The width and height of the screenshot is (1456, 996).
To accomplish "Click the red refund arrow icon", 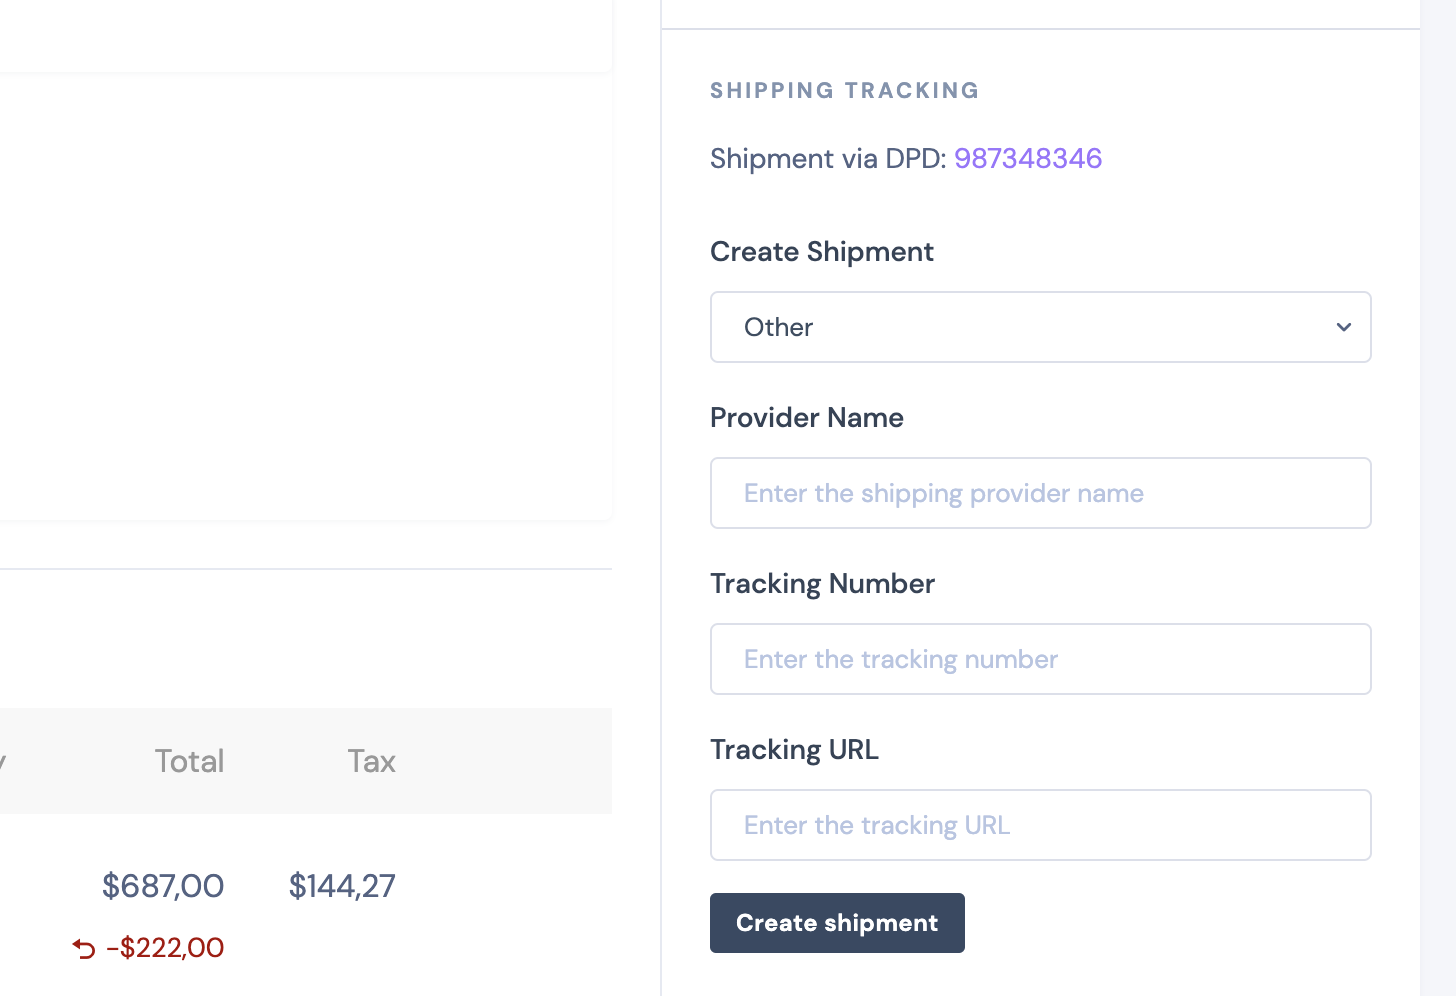I will (84, 948).
